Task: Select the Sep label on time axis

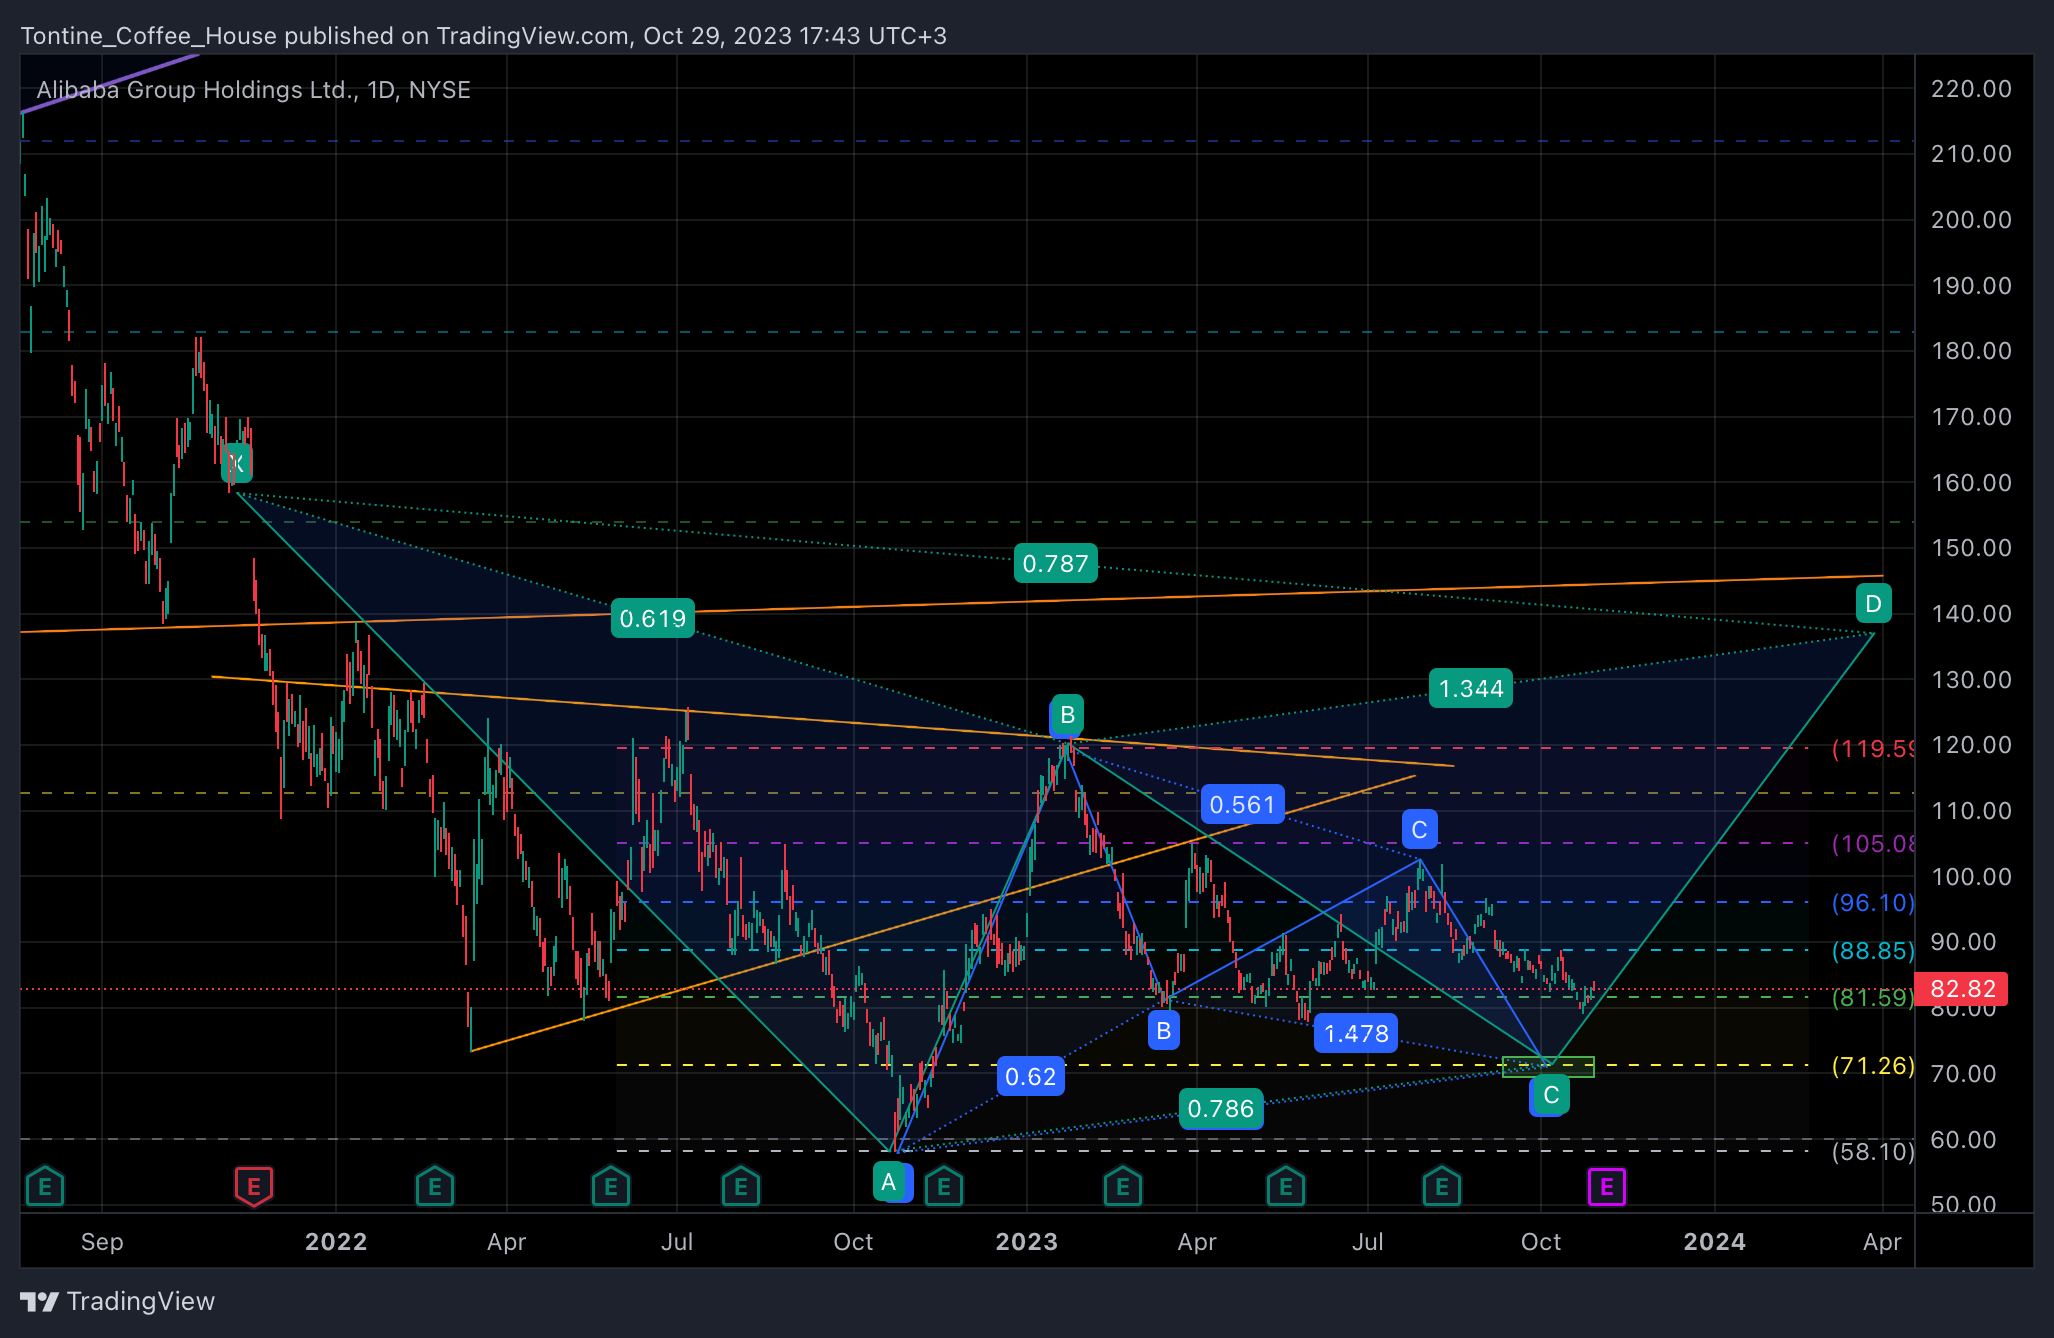Action: [x=102, y=1242]
